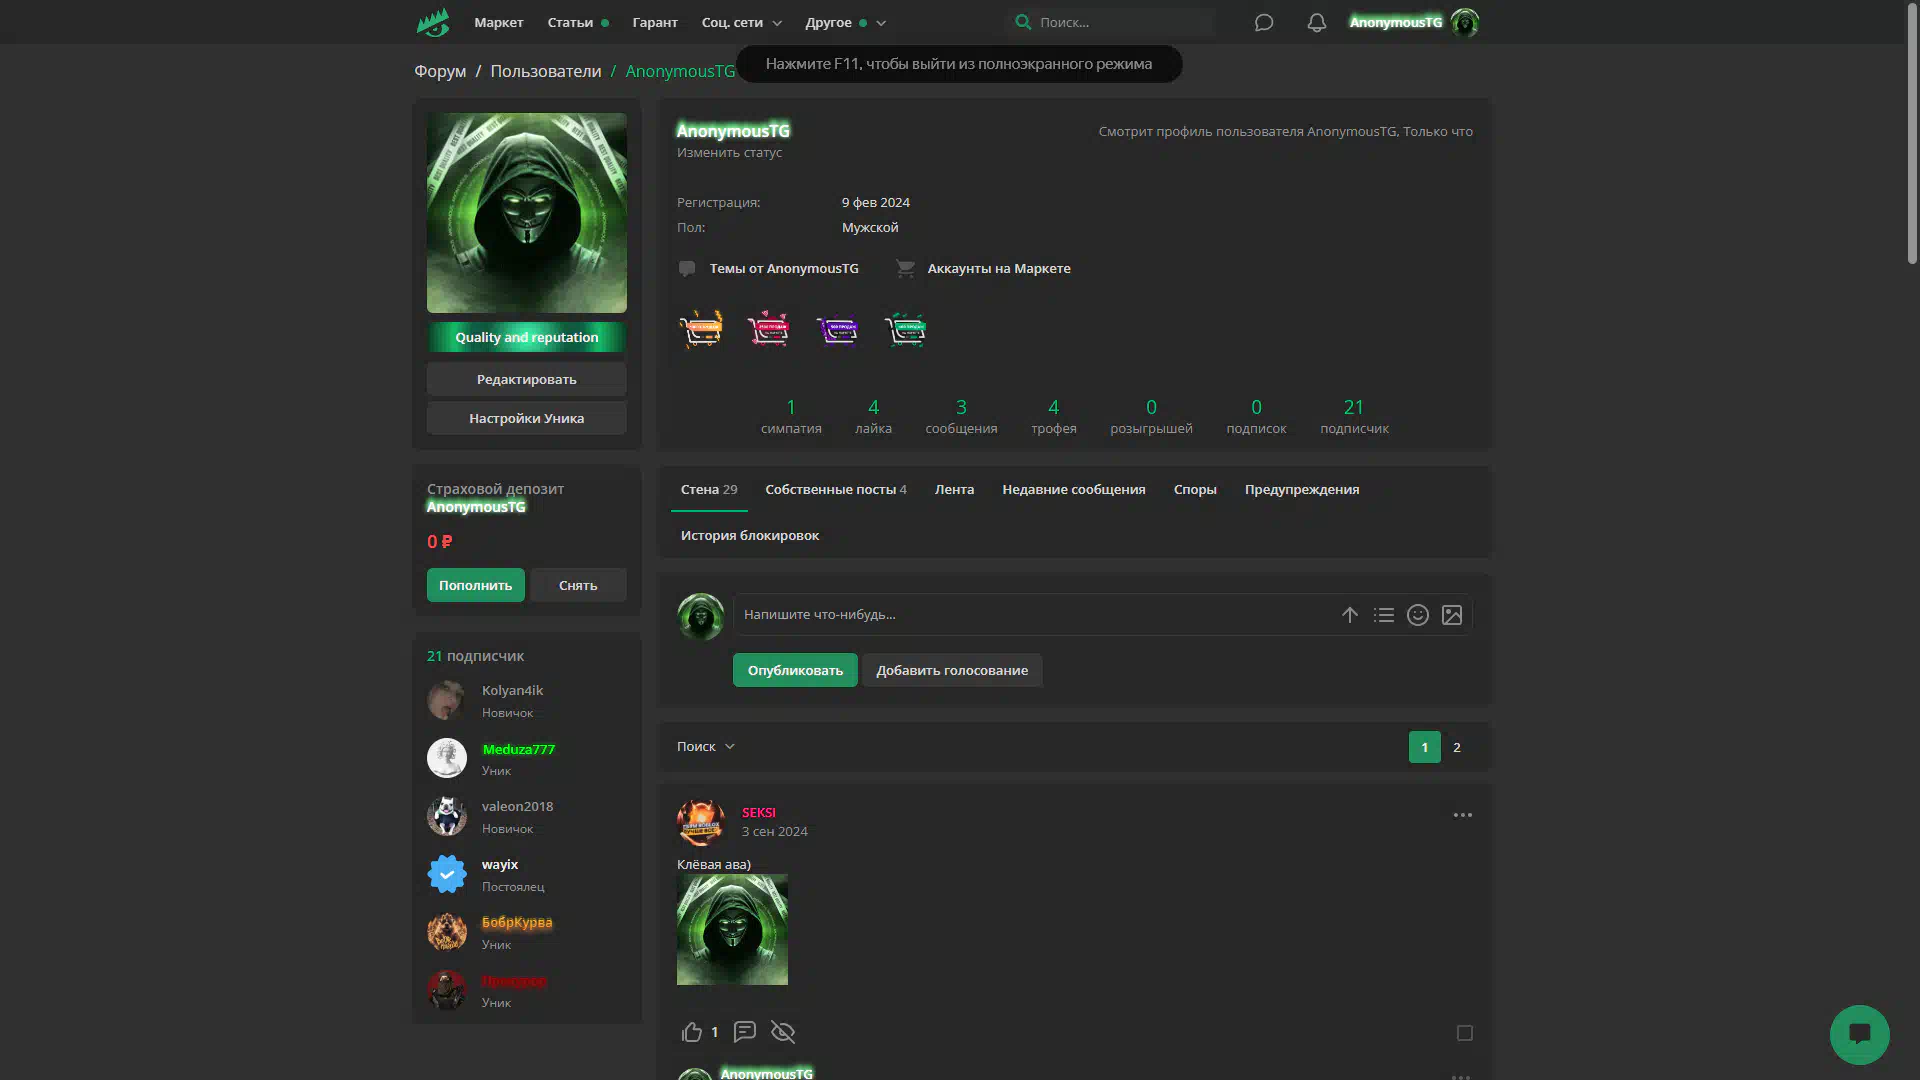Screen dimensions: 1920x1080
Task: Expand the Другое dropdown menu
Action: (846, 22)
